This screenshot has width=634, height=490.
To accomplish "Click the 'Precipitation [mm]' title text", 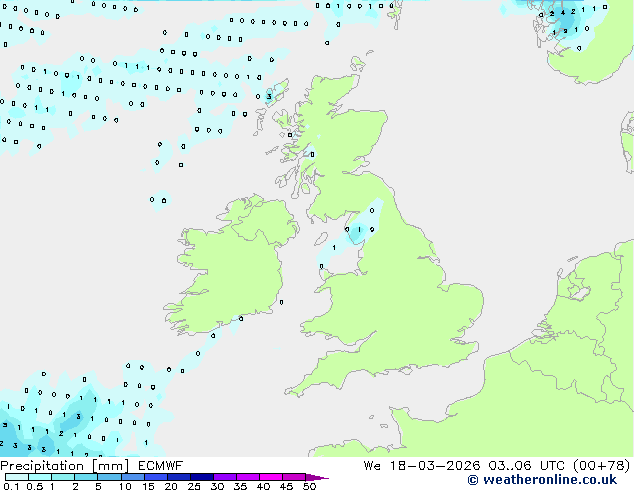I will tap(64, 466).
